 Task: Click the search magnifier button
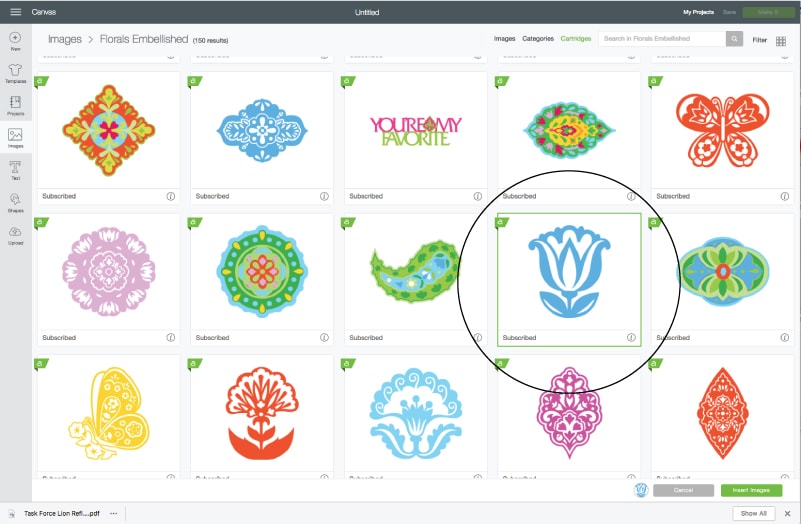tap(734, 39)
